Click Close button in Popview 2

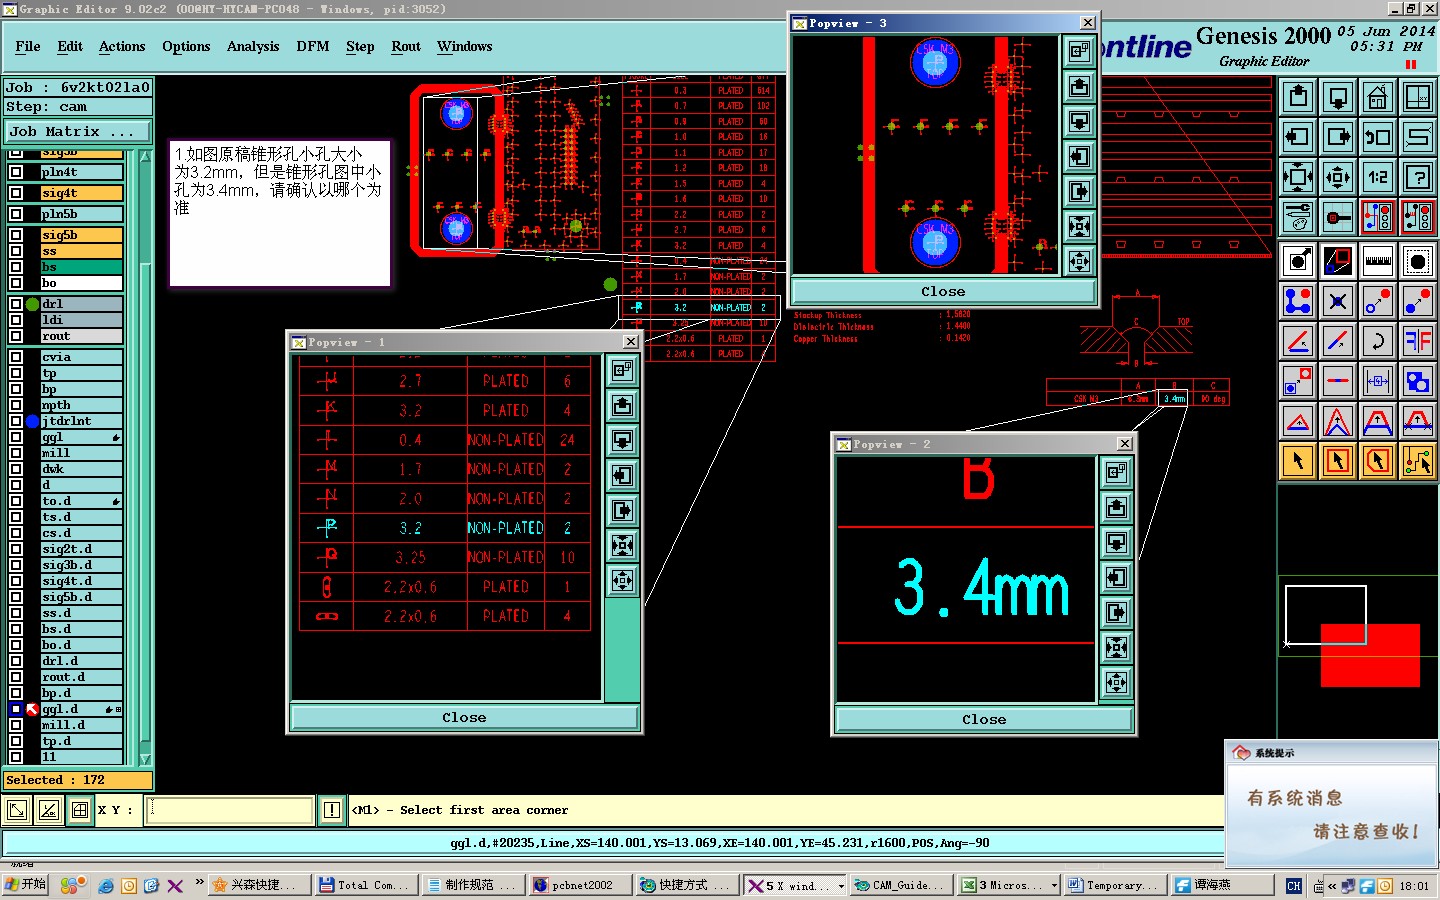[984, 719]
